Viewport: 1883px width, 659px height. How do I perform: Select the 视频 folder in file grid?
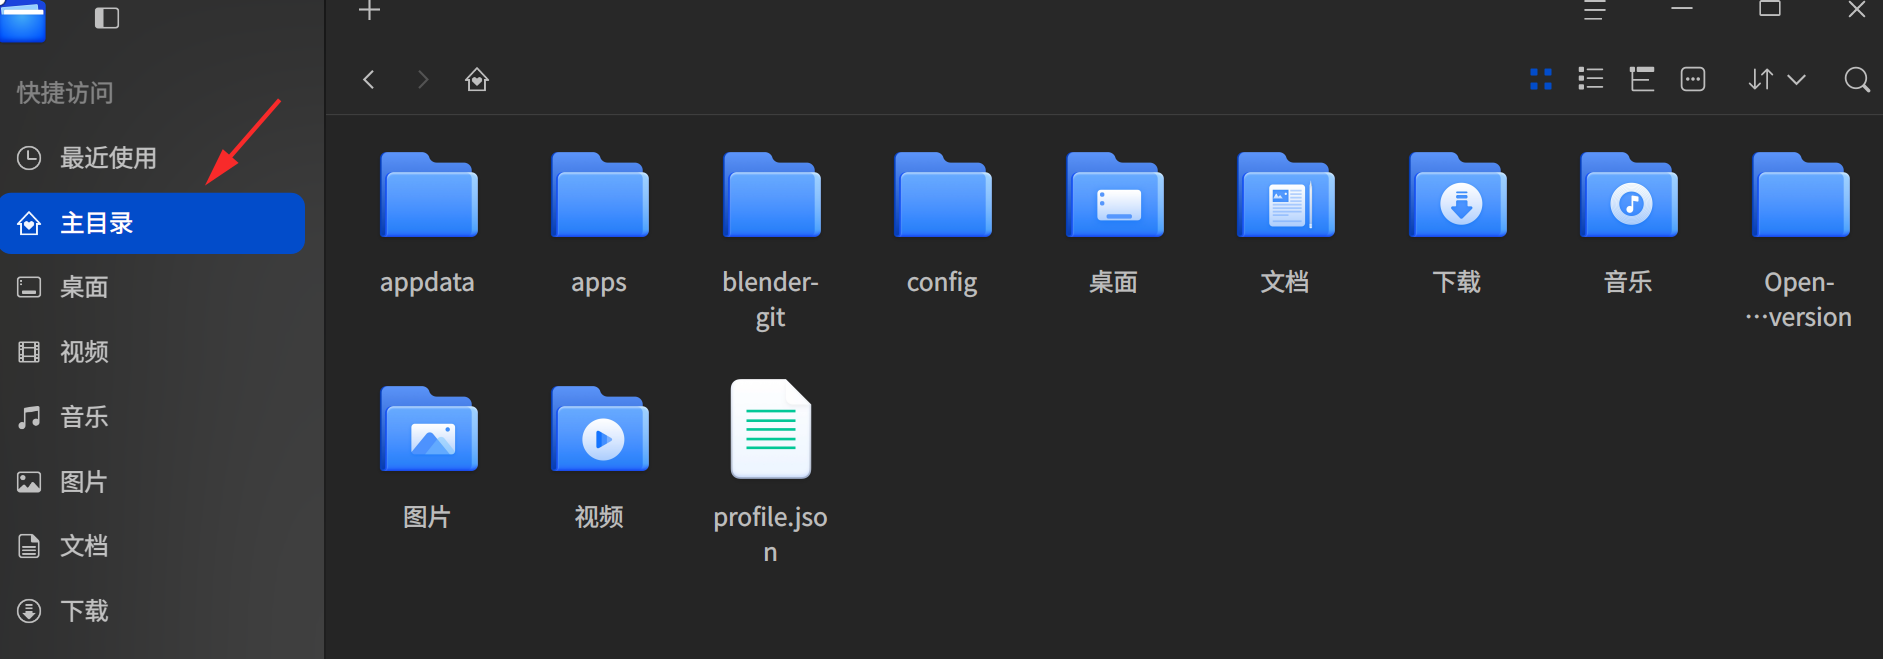point(600,429)
